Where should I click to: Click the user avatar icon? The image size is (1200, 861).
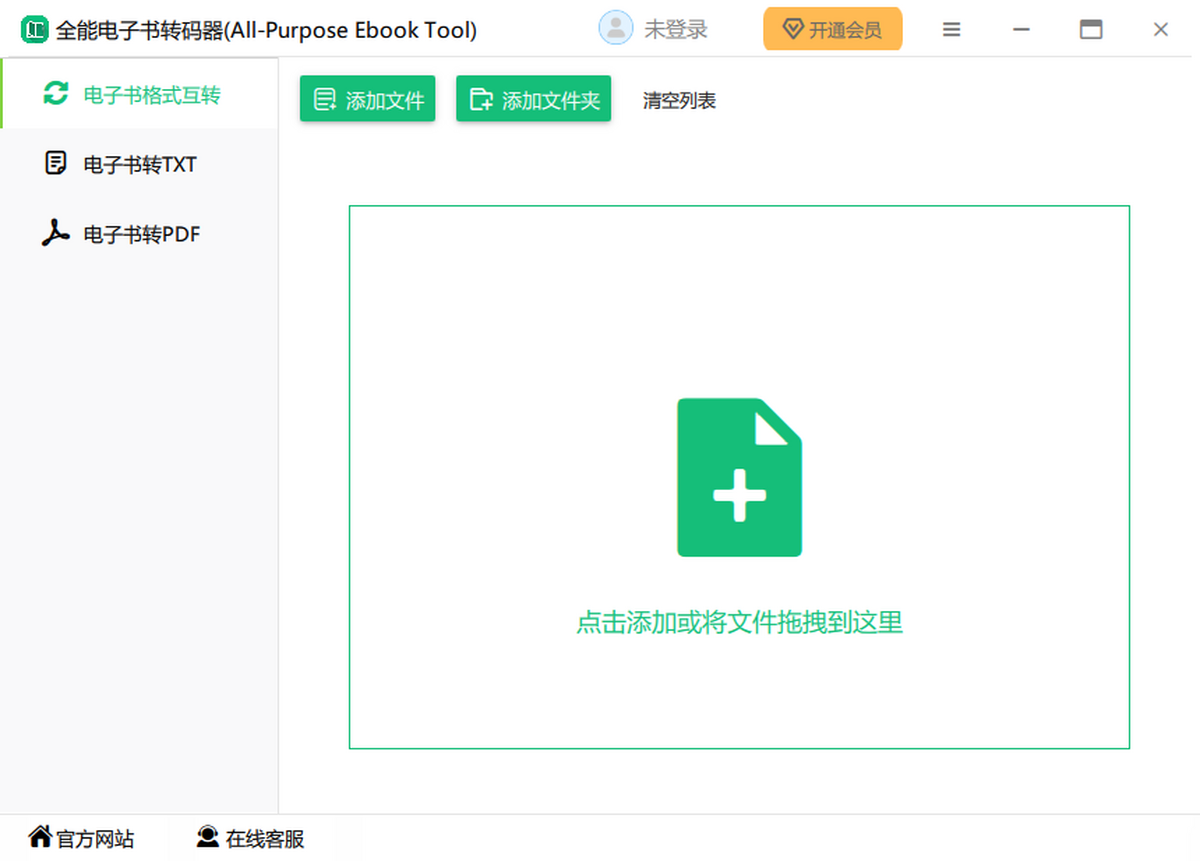coord(615,29)
